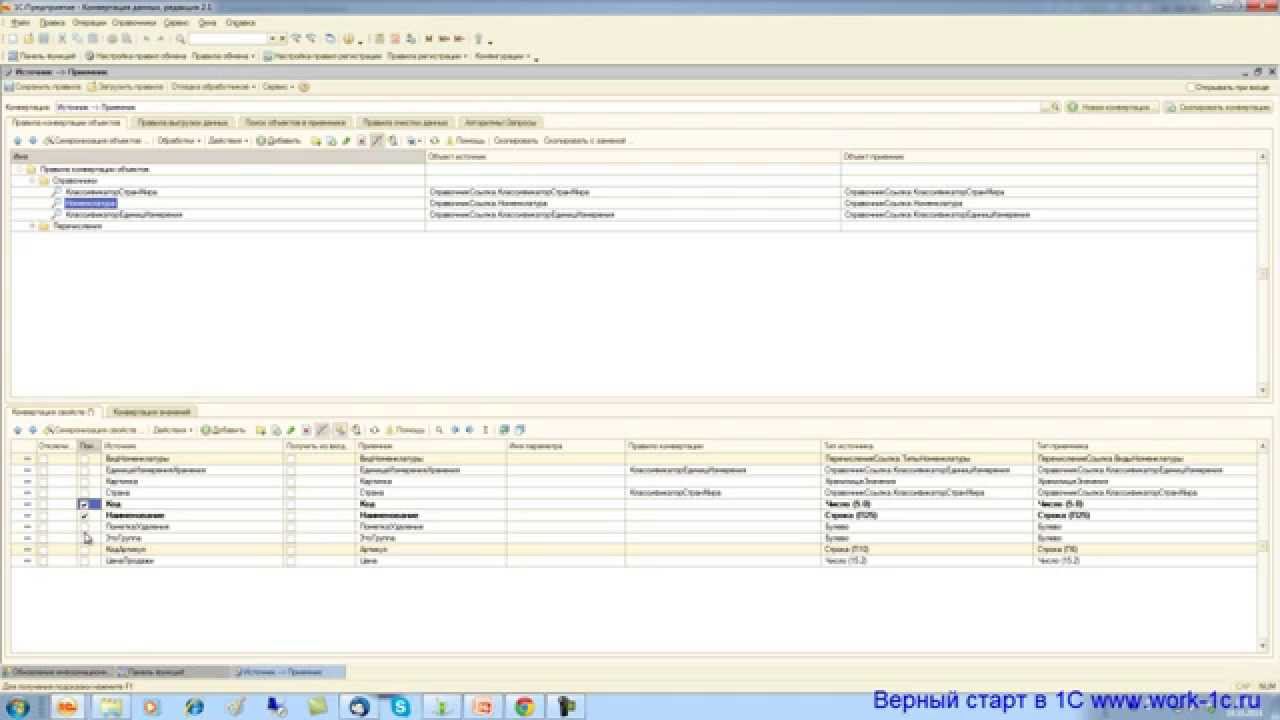
Task: Click Настройка правил регистрации button
Action: (322, 56)
